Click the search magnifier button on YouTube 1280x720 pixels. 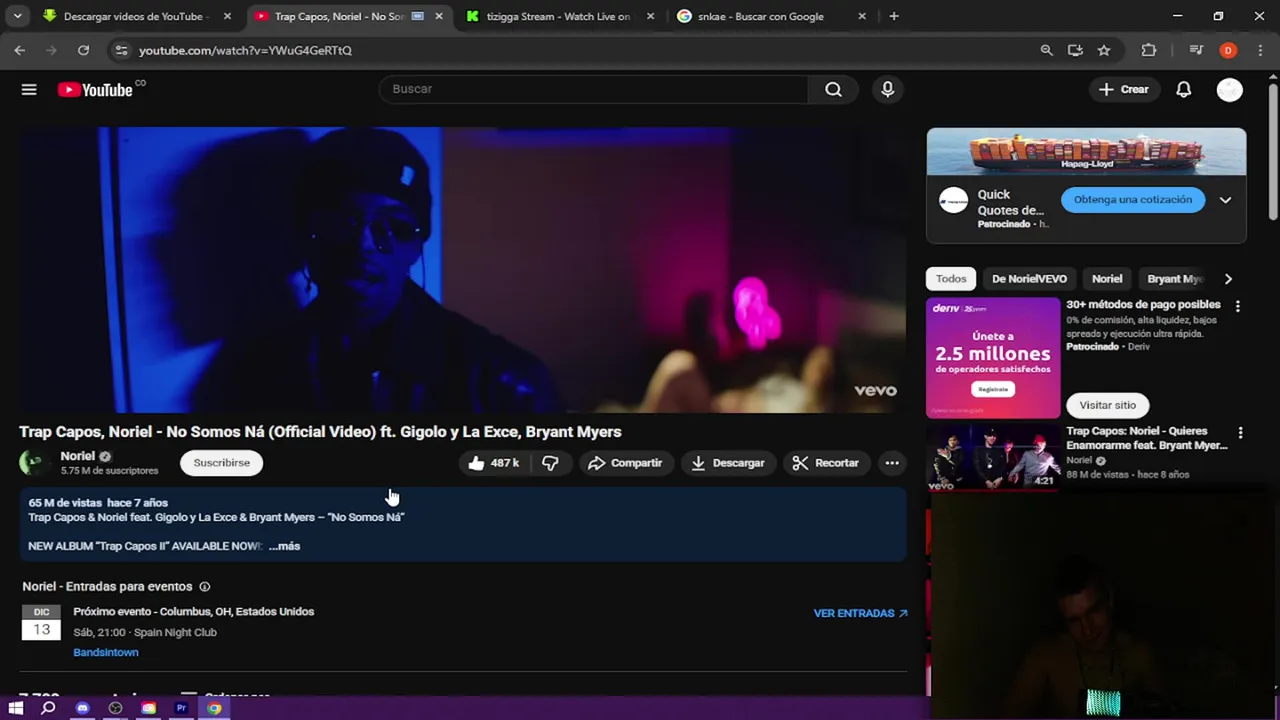[x=834, y=89]
